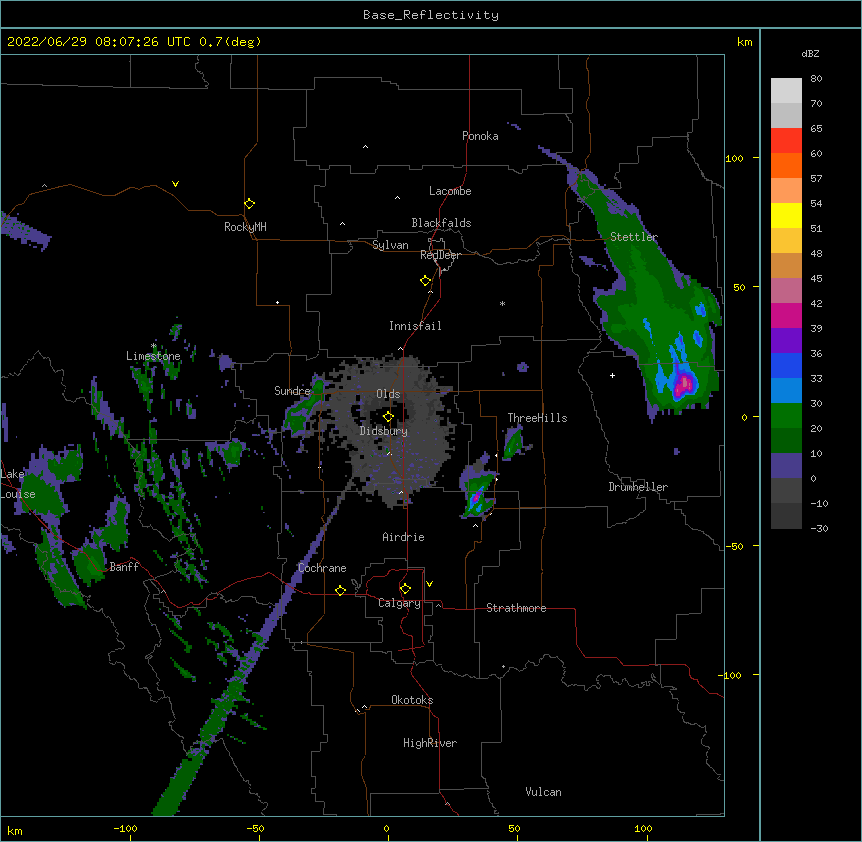This screenshot has height=842, width=862.
Task: Click the dBZ legend heading
Action: coord(810,53)
